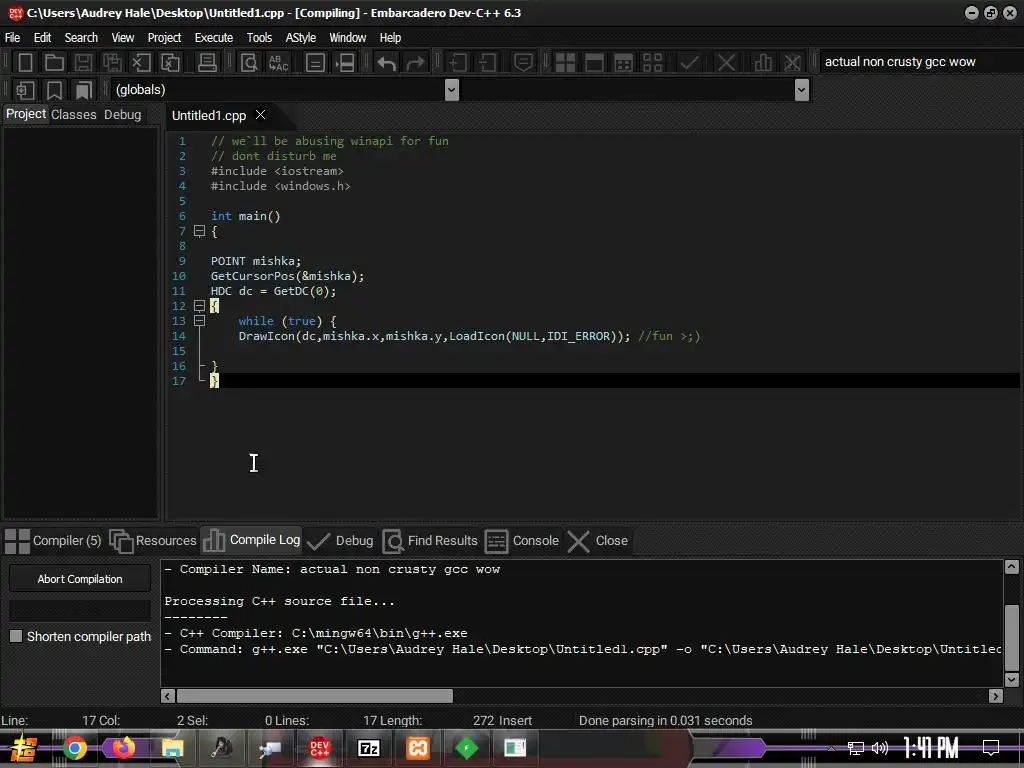Click the Save All toolbar icon
1024x768 pixels.
pyautogui.click(x=112, y=63)
